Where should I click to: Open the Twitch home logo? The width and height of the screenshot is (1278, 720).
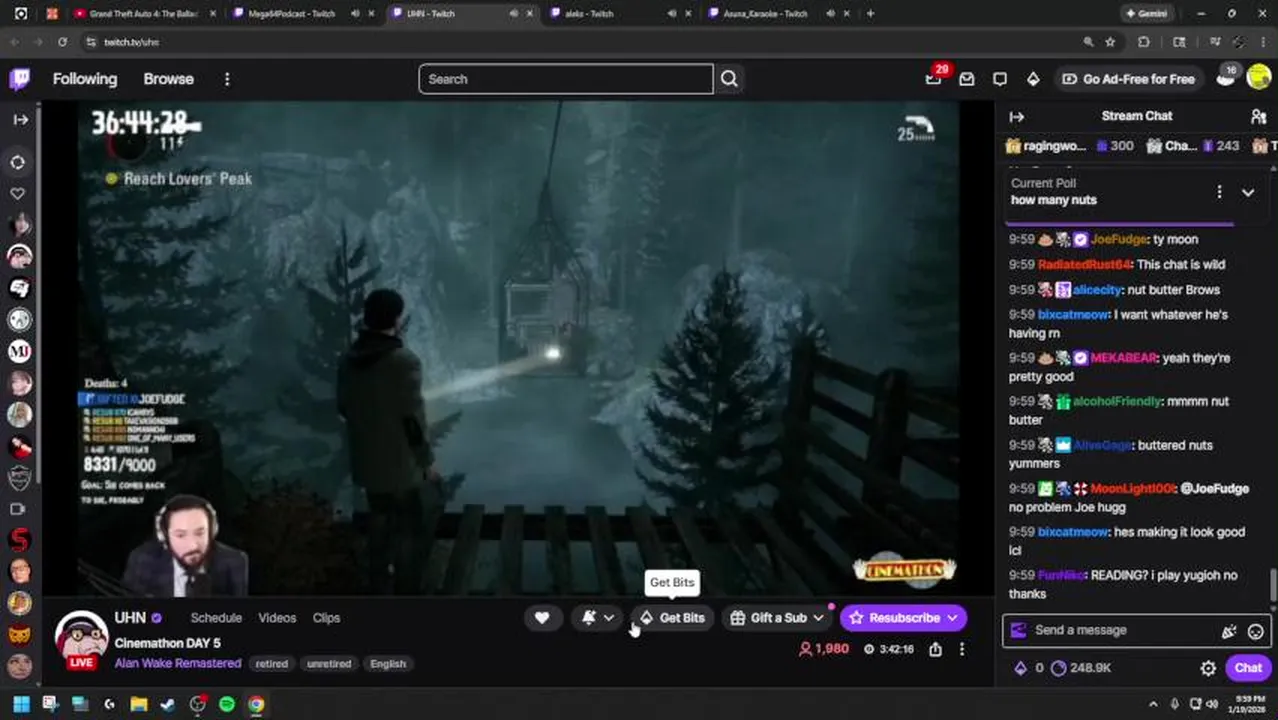[x=19, y=79]
